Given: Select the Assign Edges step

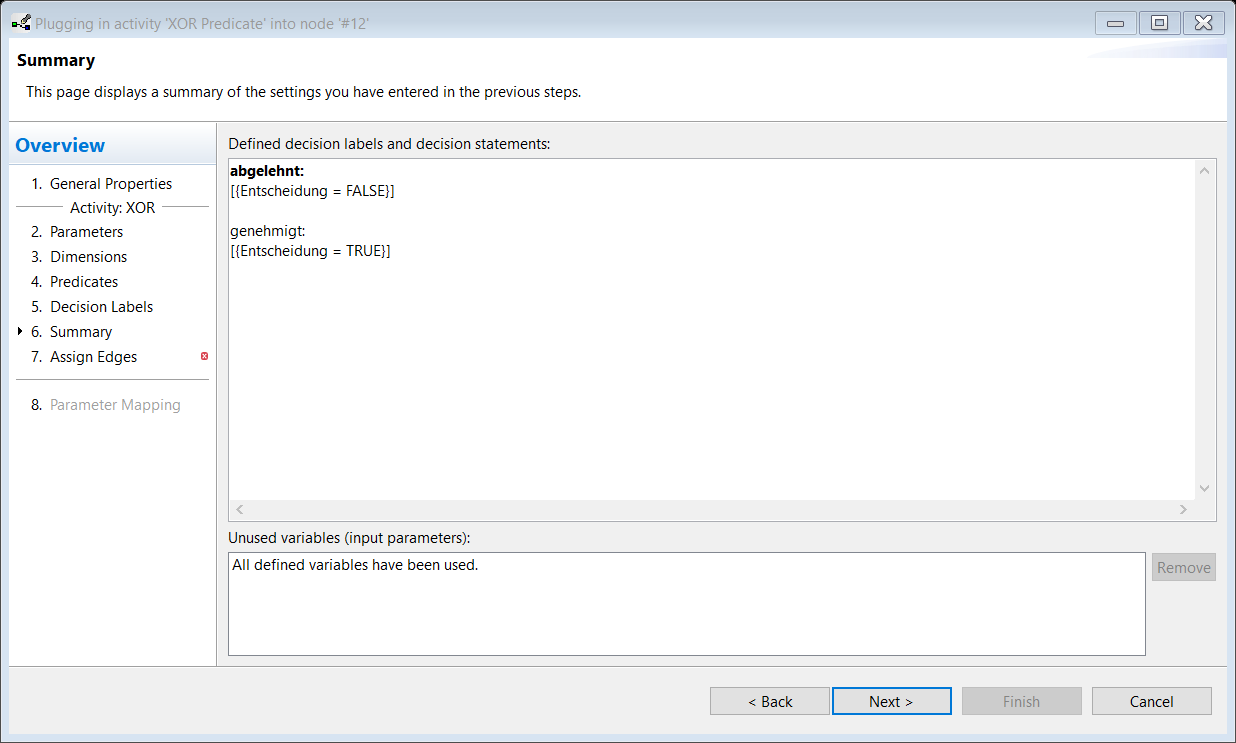Looking at the screenshot, I should [x=84, y=357].
